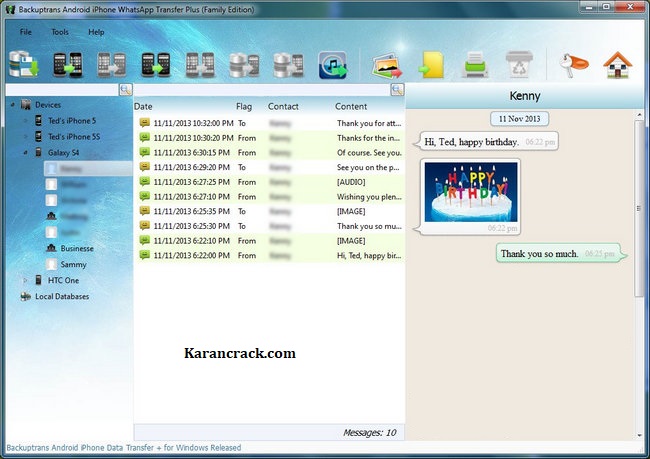This screenshot has height=459, width=650.
Task: Expand Ted's iPhone 5S node
Action: 25,136
